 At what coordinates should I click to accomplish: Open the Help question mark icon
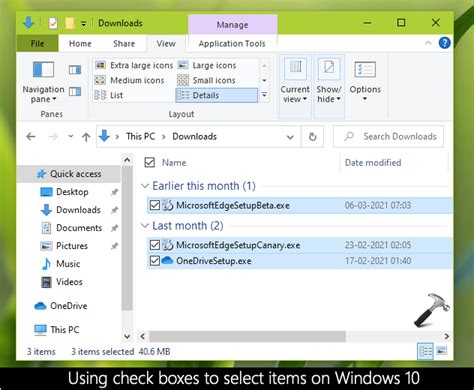[x=444, y=43]
